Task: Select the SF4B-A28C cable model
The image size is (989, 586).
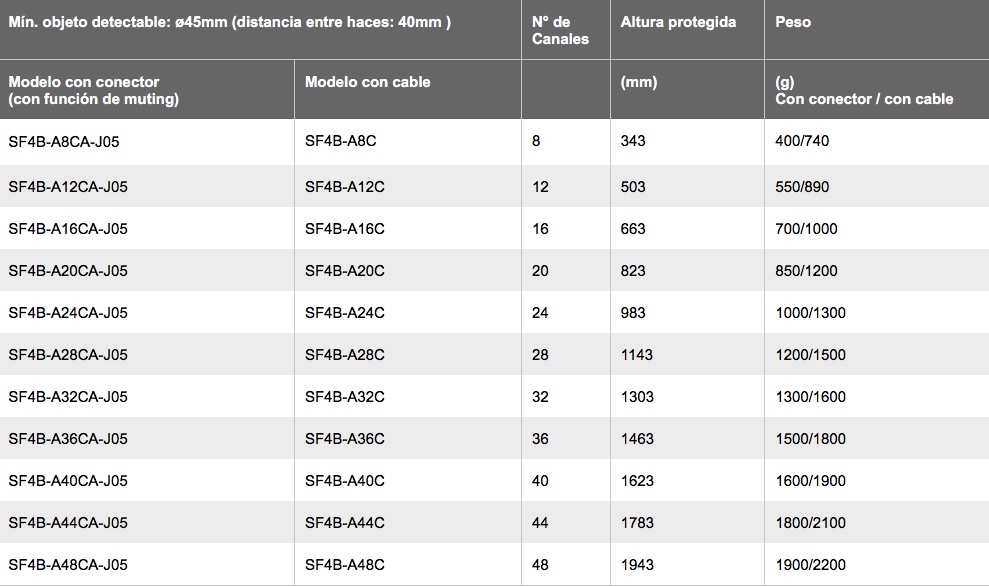Action: (344, 355)
